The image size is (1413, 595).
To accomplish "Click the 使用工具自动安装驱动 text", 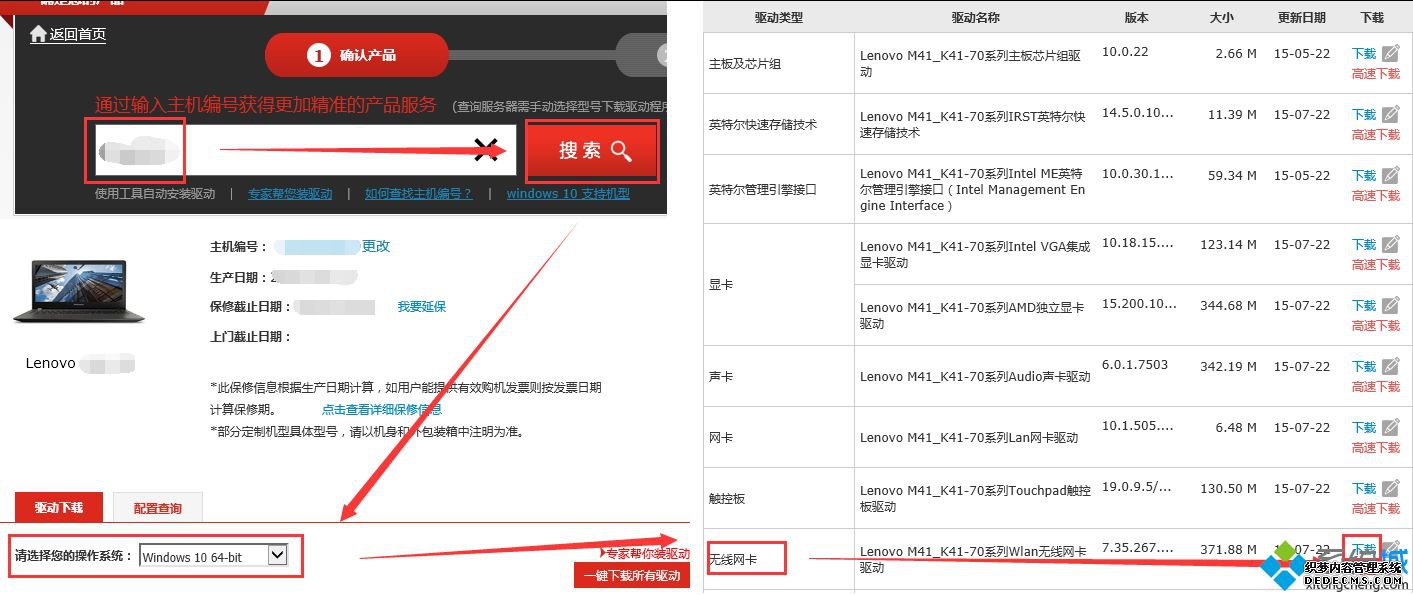I will 155,194.
